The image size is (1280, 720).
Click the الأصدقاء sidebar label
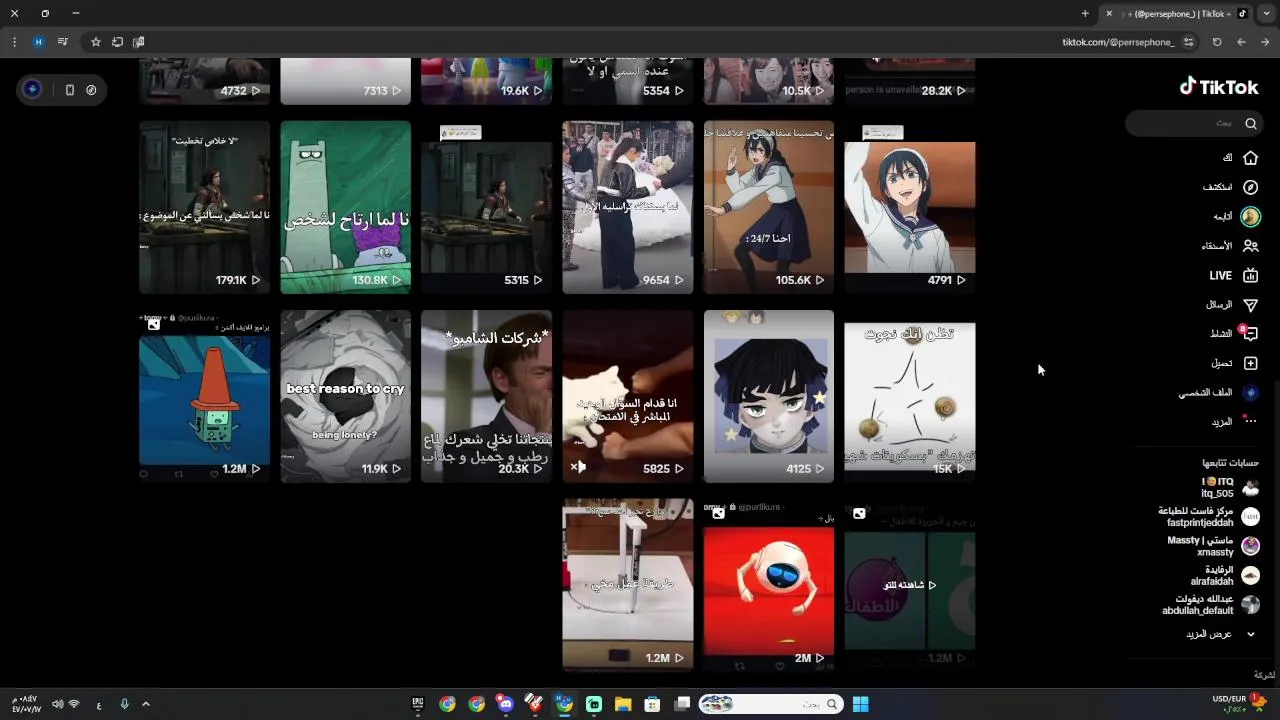(x=1216, y=246)
